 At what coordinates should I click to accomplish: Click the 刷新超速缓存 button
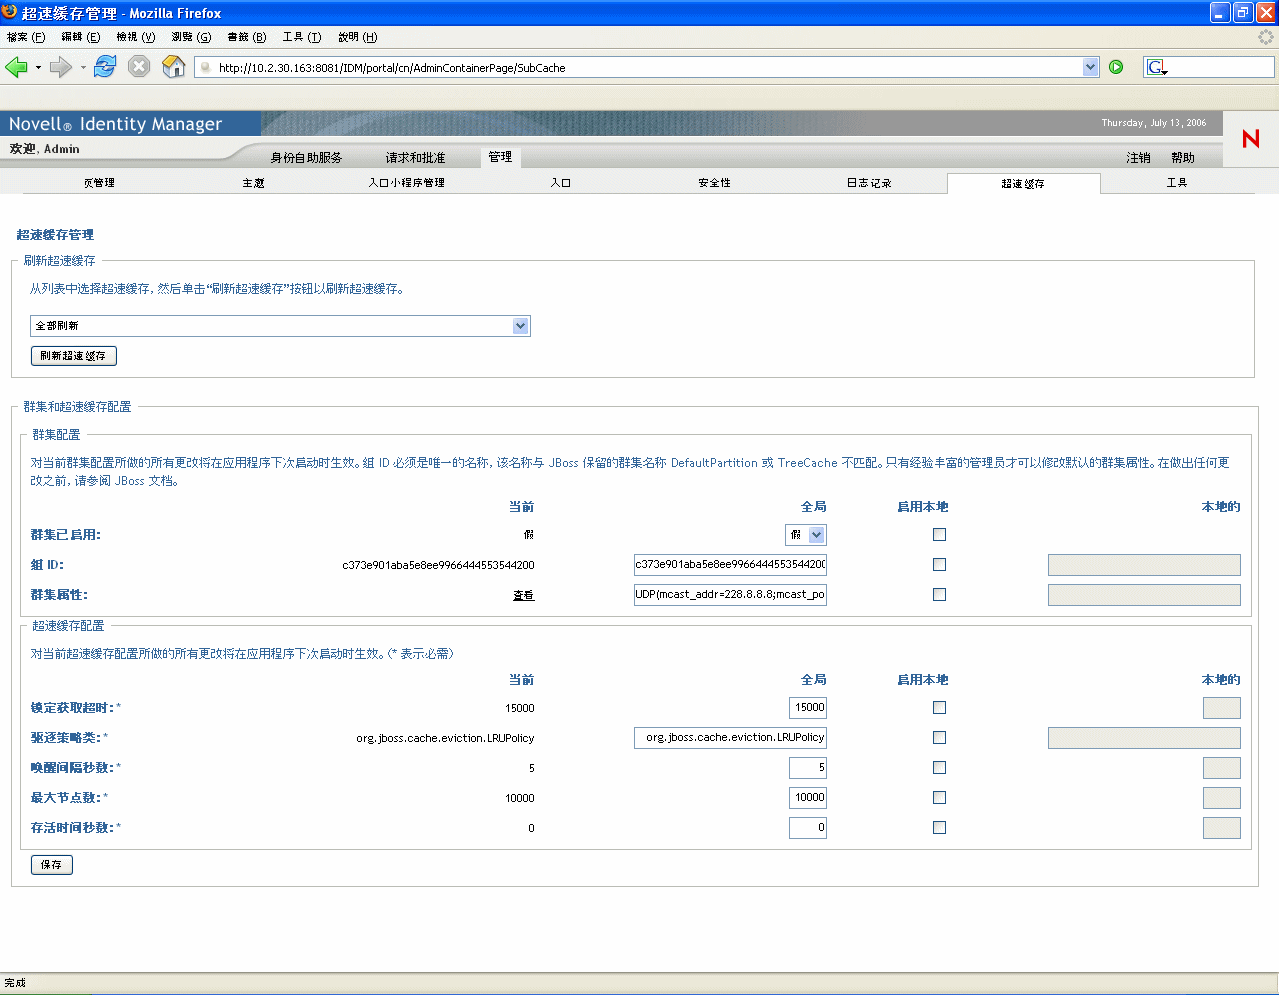(x=74, y=356)
